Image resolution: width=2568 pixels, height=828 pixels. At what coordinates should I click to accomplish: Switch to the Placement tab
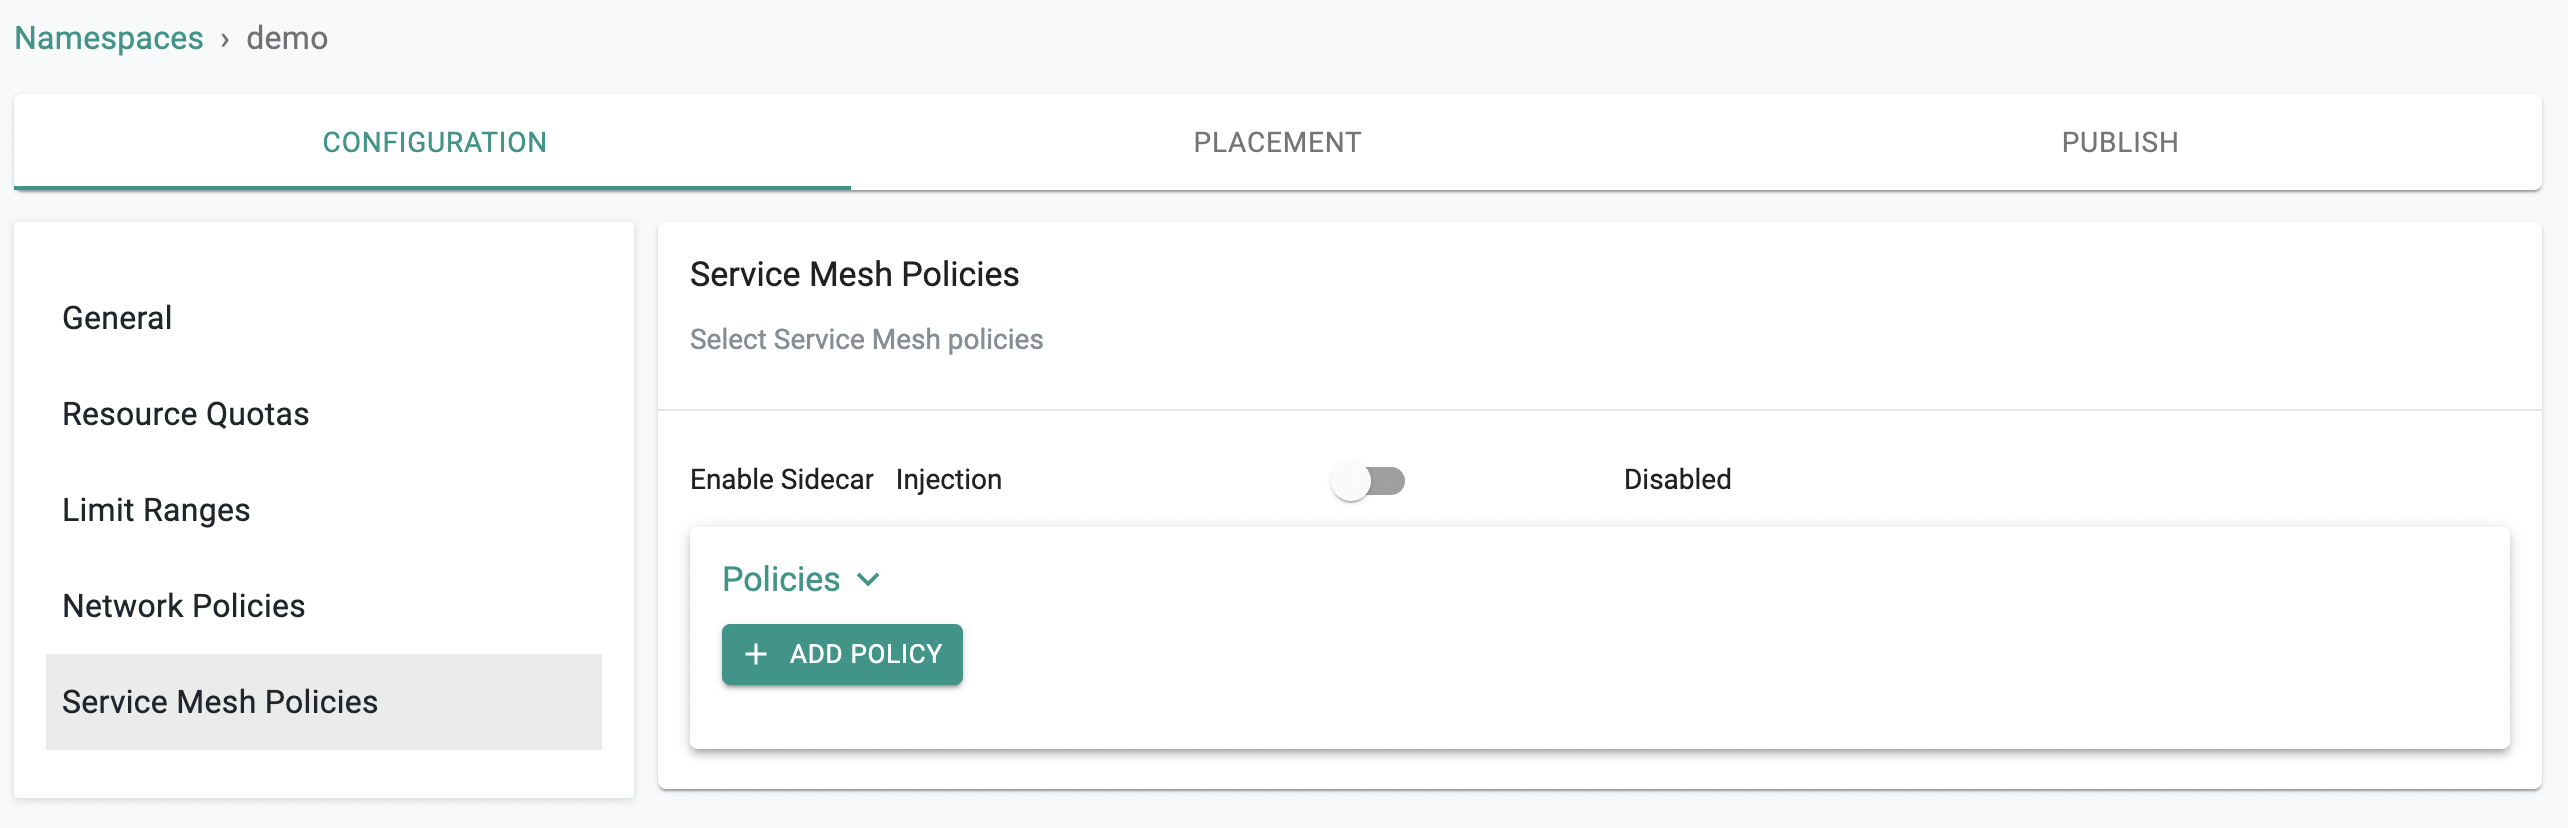coord(1277,142)
